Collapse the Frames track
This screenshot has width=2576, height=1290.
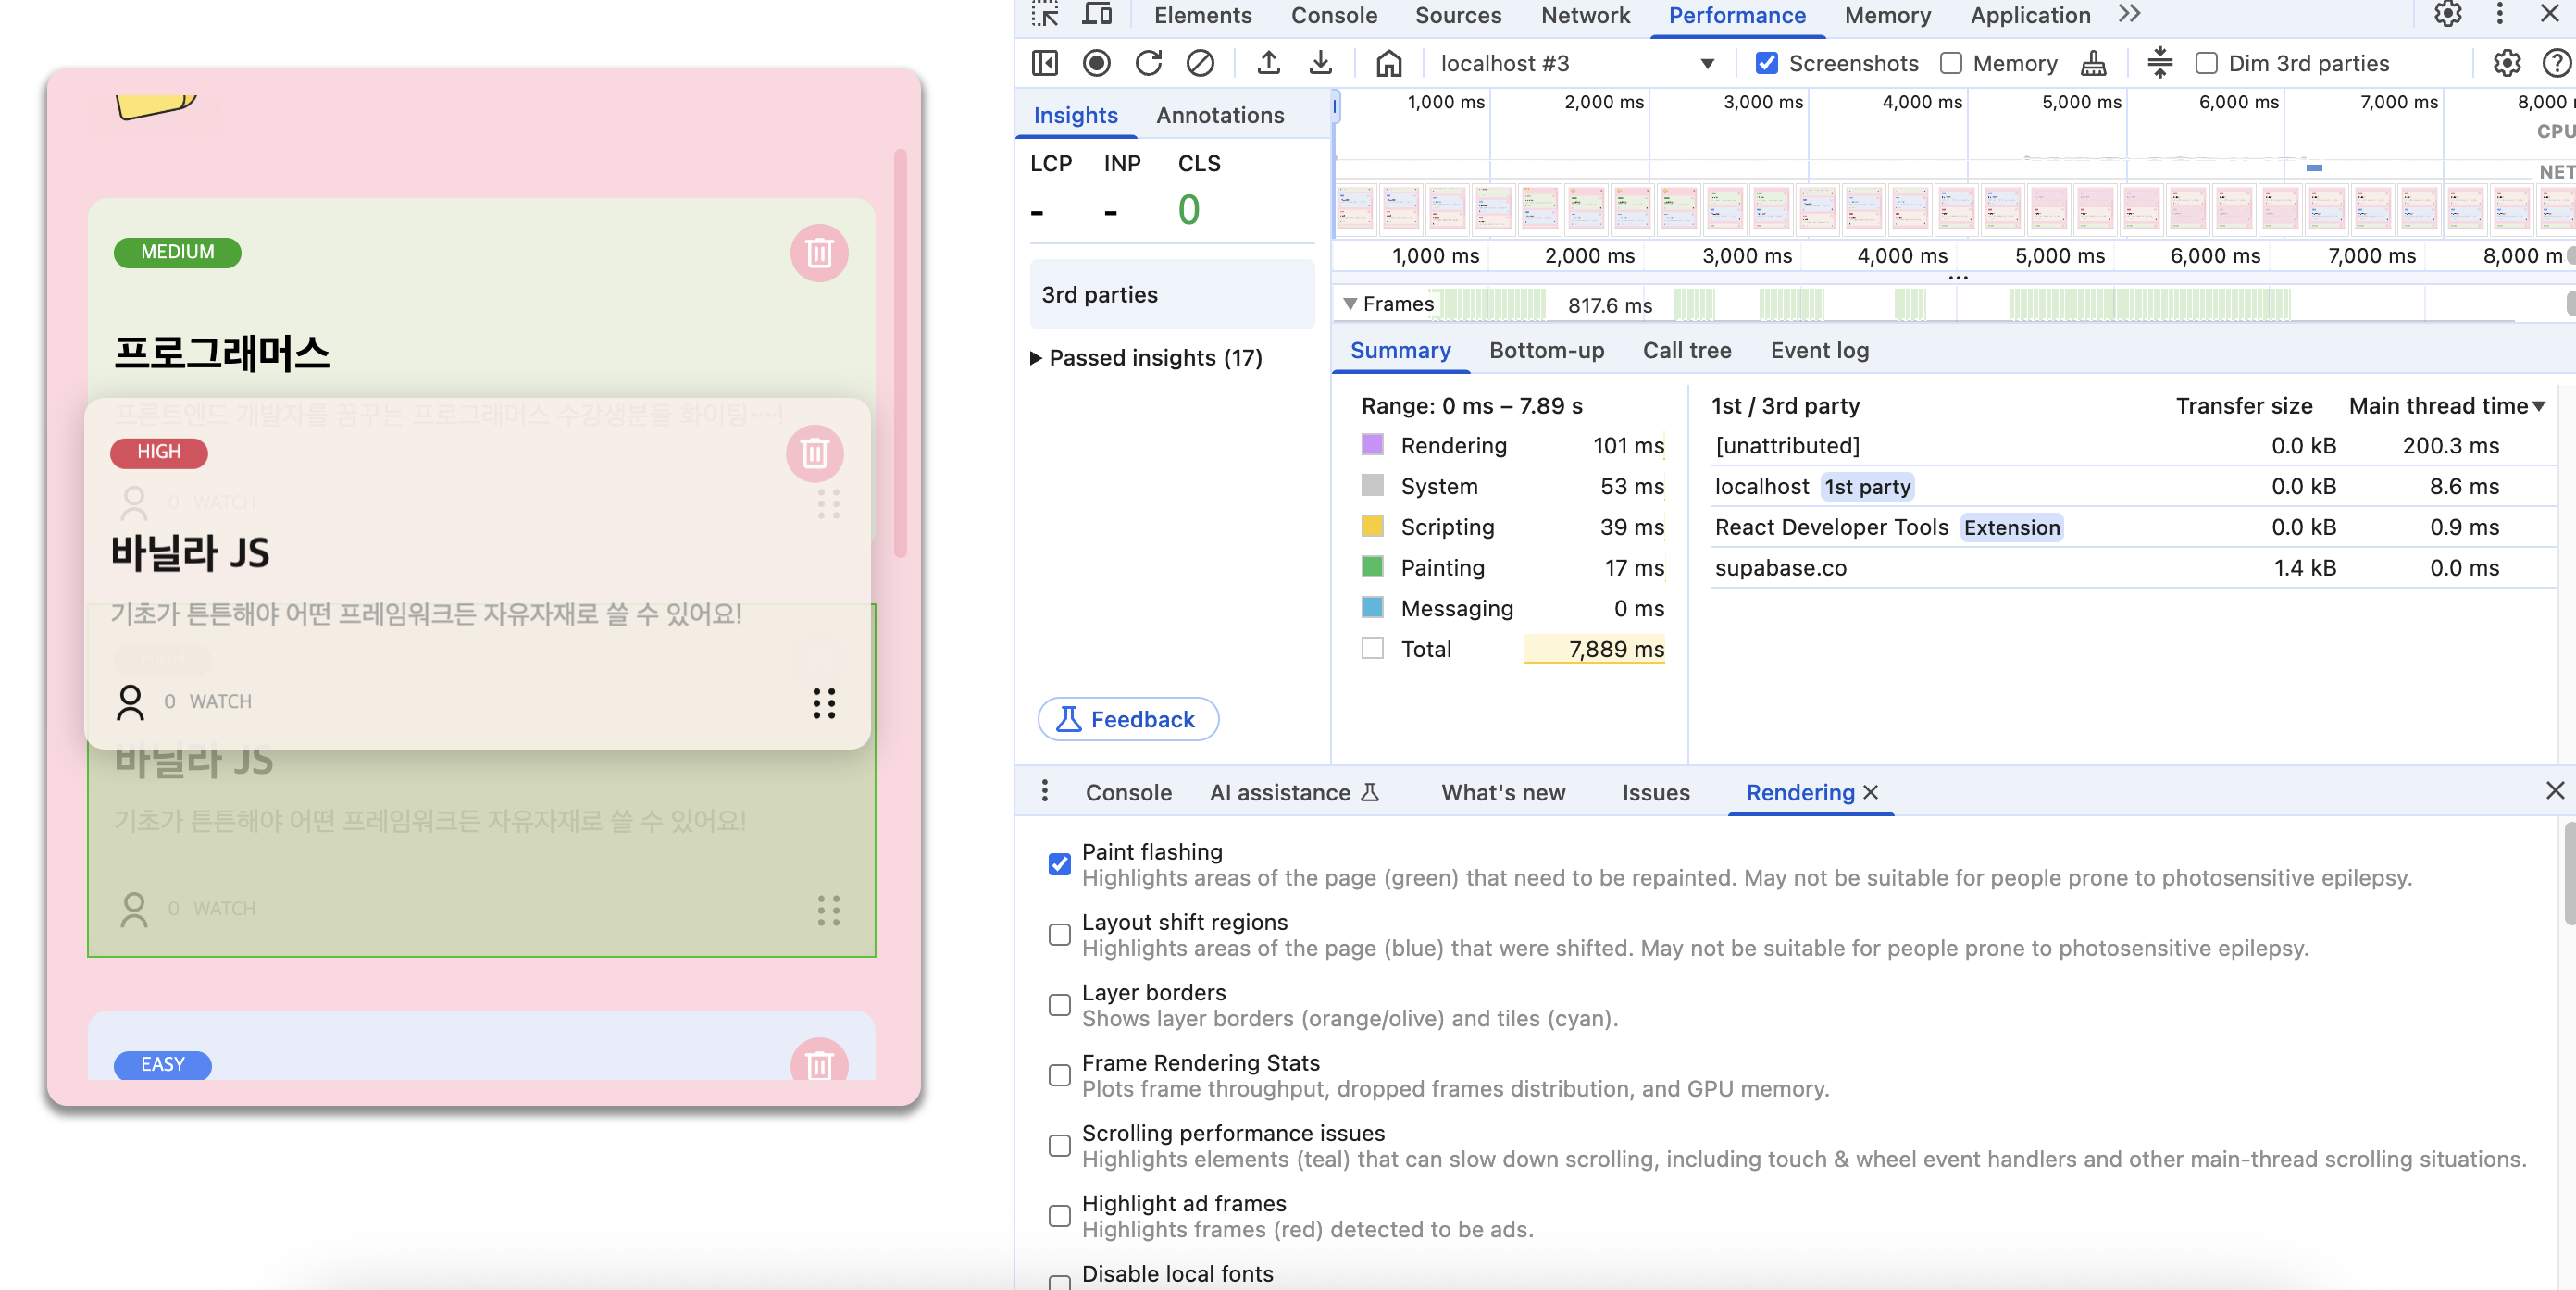pyautogui.click(x=1350, y=304)
